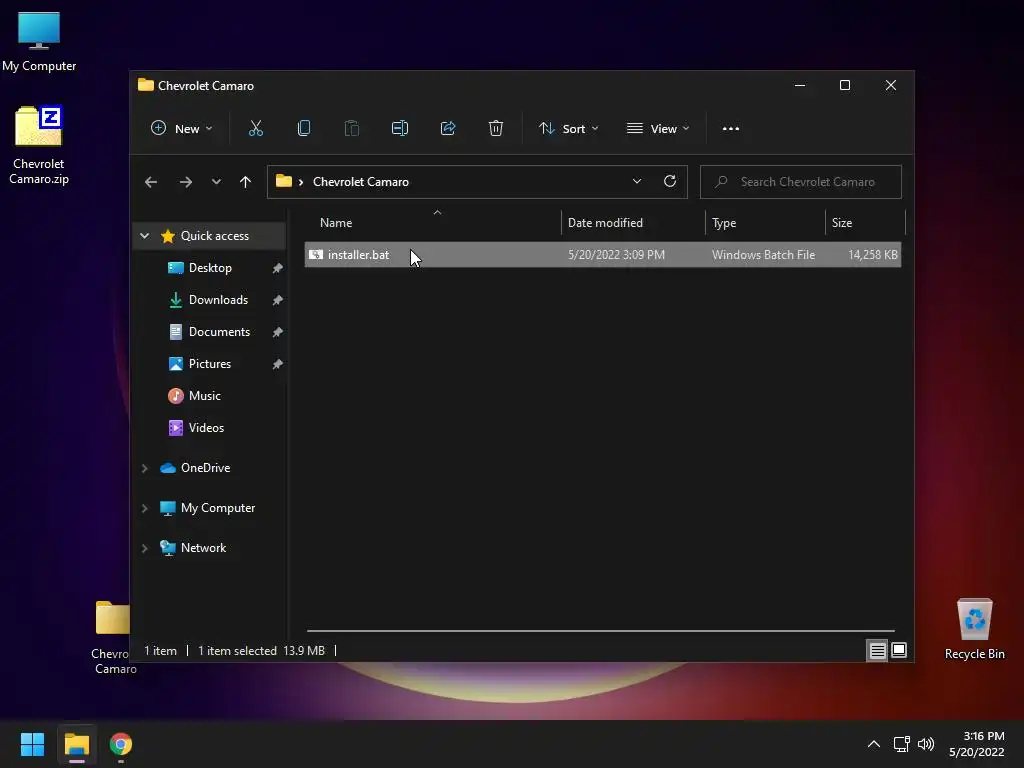Image resolution: width=1024 pixels, height=768 pixels.
Task: Sort by Date modified column header
Action: coord(633,223)
